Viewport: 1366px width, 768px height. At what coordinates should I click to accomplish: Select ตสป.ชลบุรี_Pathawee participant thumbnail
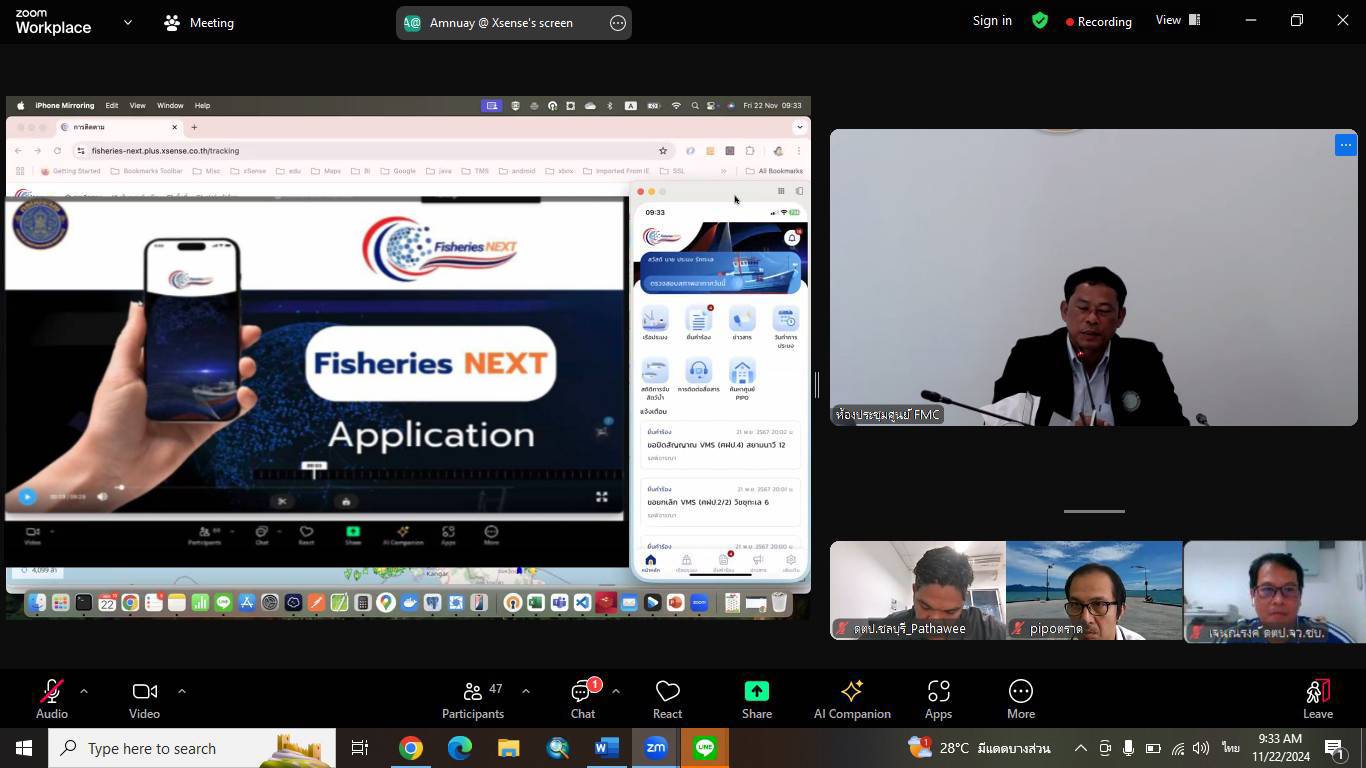pyautogui.click(x=918, y=590)
